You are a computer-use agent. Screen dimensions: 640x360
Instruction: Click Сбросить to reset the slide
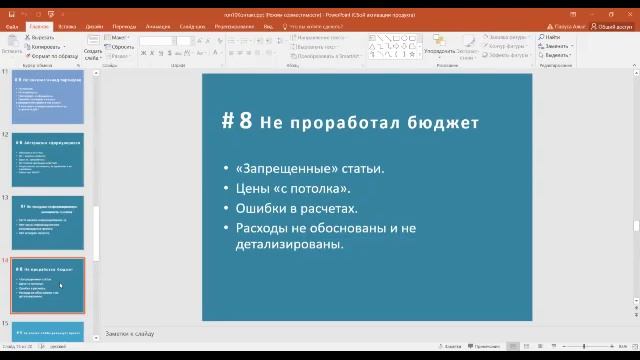tap(119, 47)
